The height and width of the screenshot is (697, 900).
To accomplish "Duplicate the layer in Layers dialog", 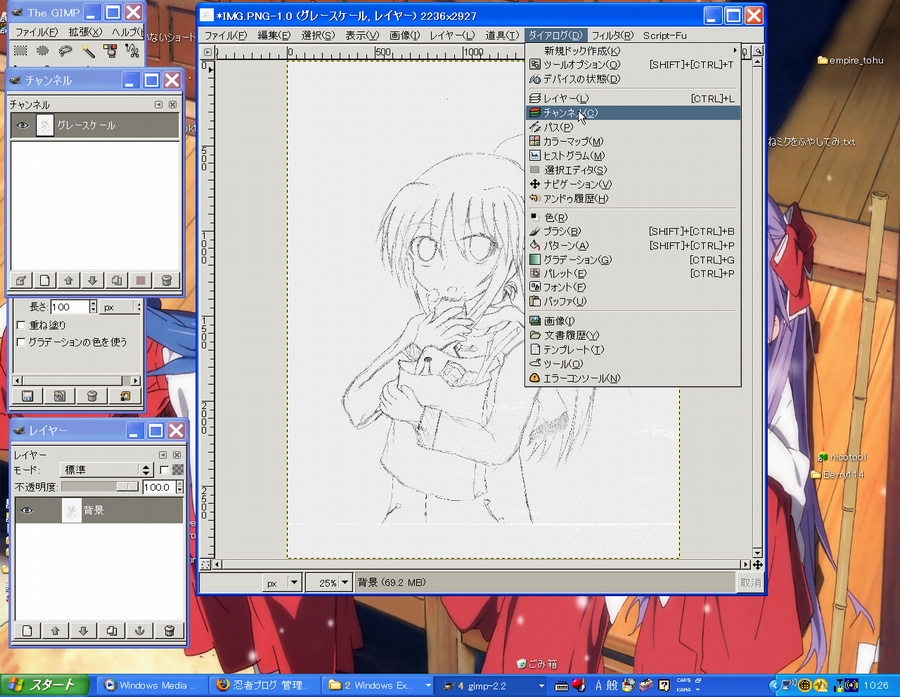I will click(x=111, y=630).
